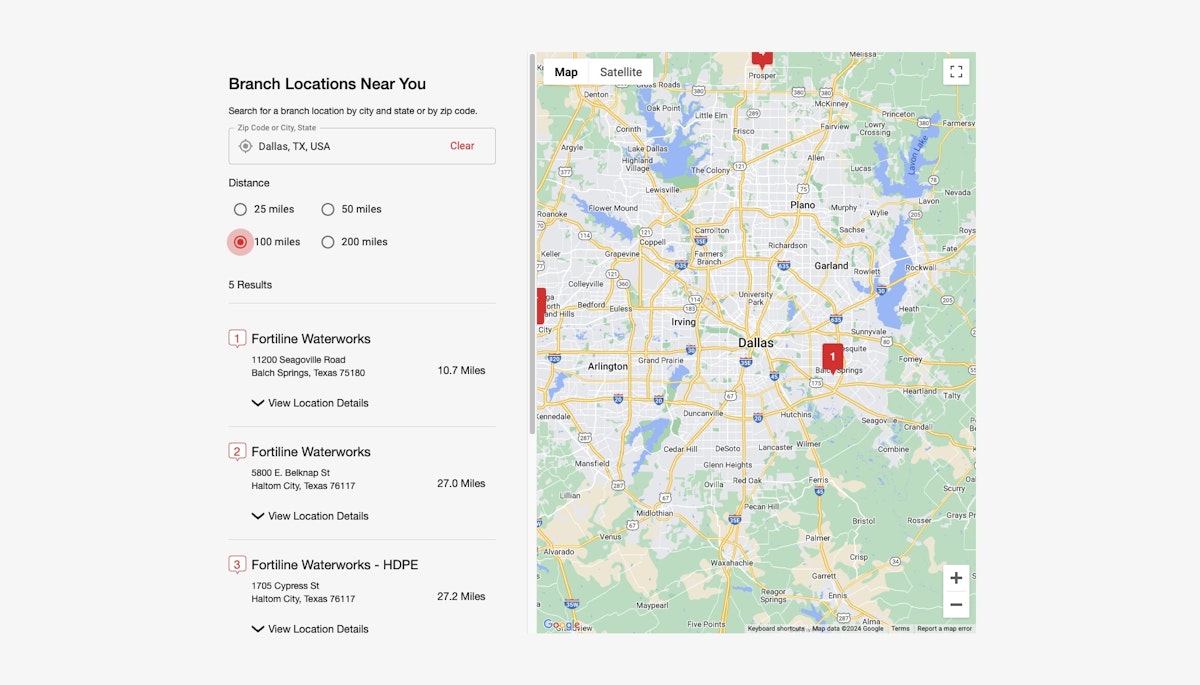Open Fortiline Waterworks - HDPE result title
Image resolution: width=1200 pixels, height=685 pixels.
point(335,565)
